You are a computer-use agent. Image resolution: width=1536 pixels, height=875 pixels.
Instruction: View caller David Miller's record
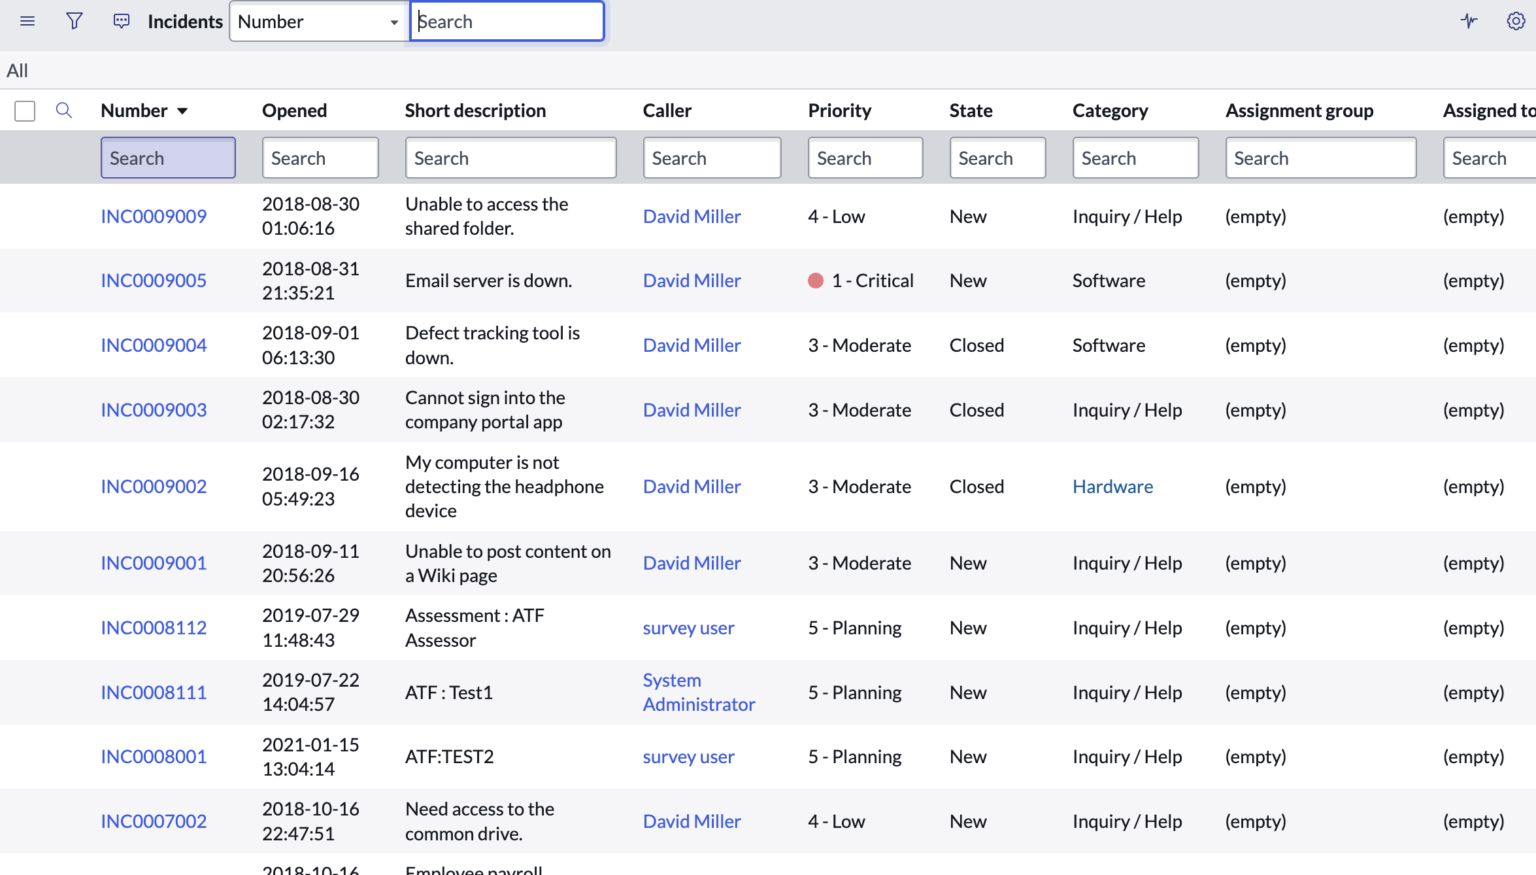tap(691, 216)
